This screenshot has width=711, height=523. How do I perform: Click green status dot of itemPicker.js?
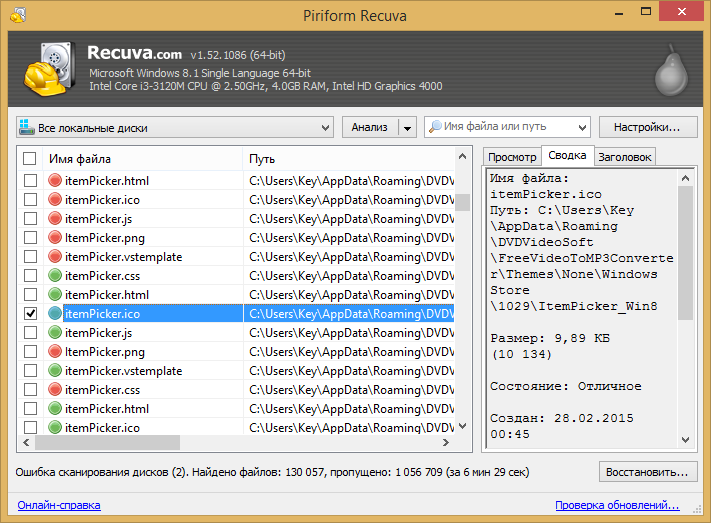click(55, 332)
